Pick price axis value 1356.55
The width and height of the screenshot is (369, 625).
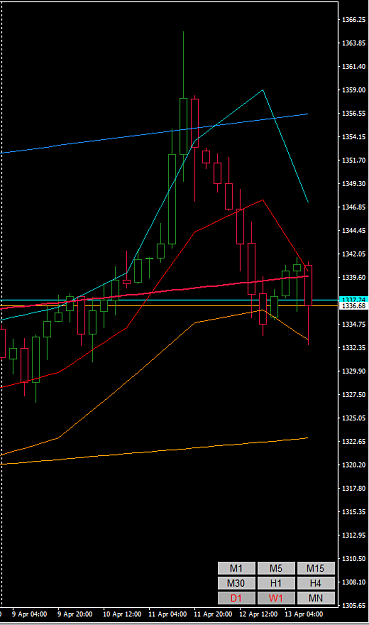[x=354, y=113]
